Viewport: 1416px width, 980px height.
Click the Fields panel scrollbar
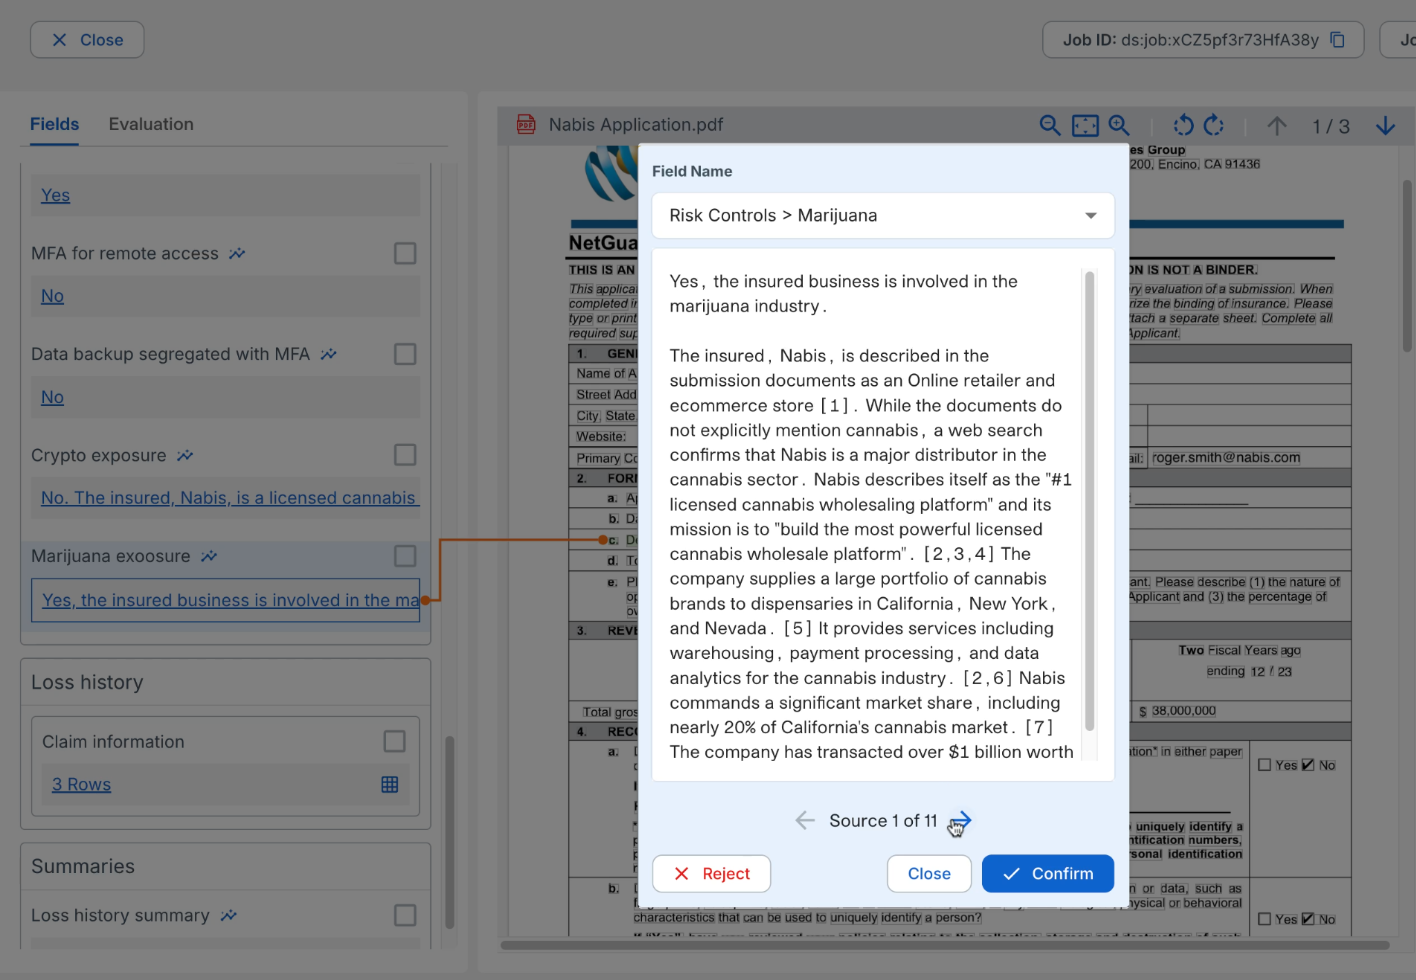click(x=450, y=830)
